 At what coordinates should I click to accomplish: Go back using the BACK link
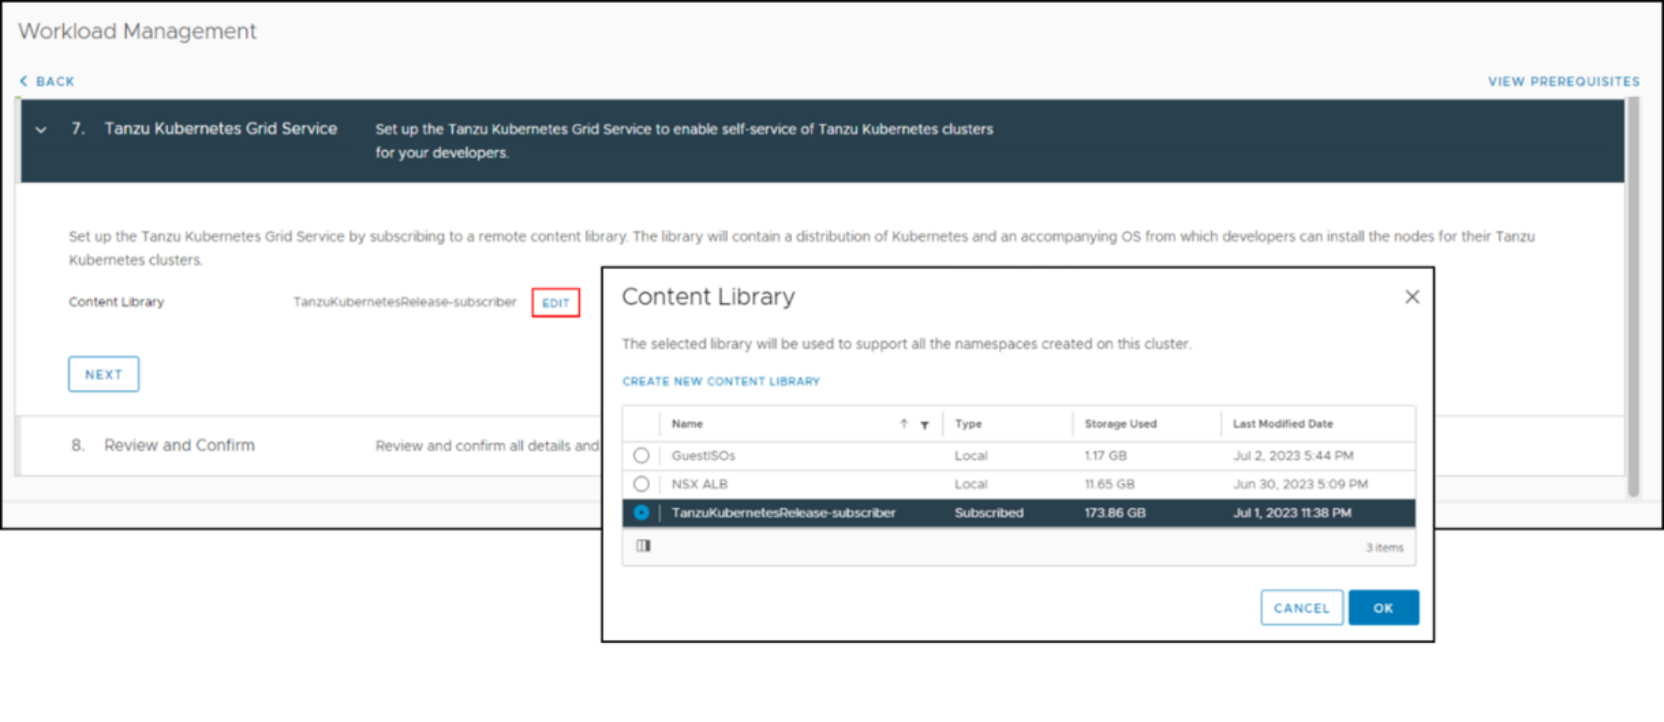[47, 81]
